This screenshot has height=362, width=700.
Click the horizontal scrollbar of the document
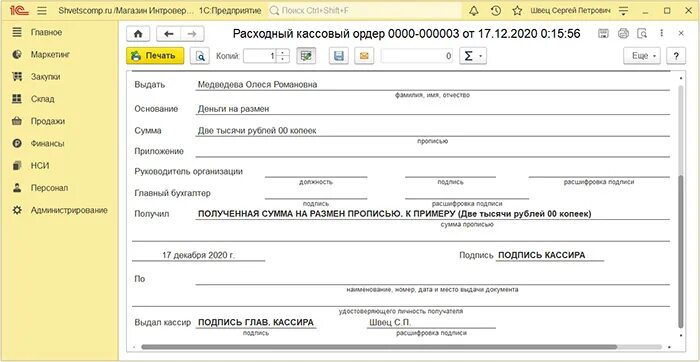[379, 347]
